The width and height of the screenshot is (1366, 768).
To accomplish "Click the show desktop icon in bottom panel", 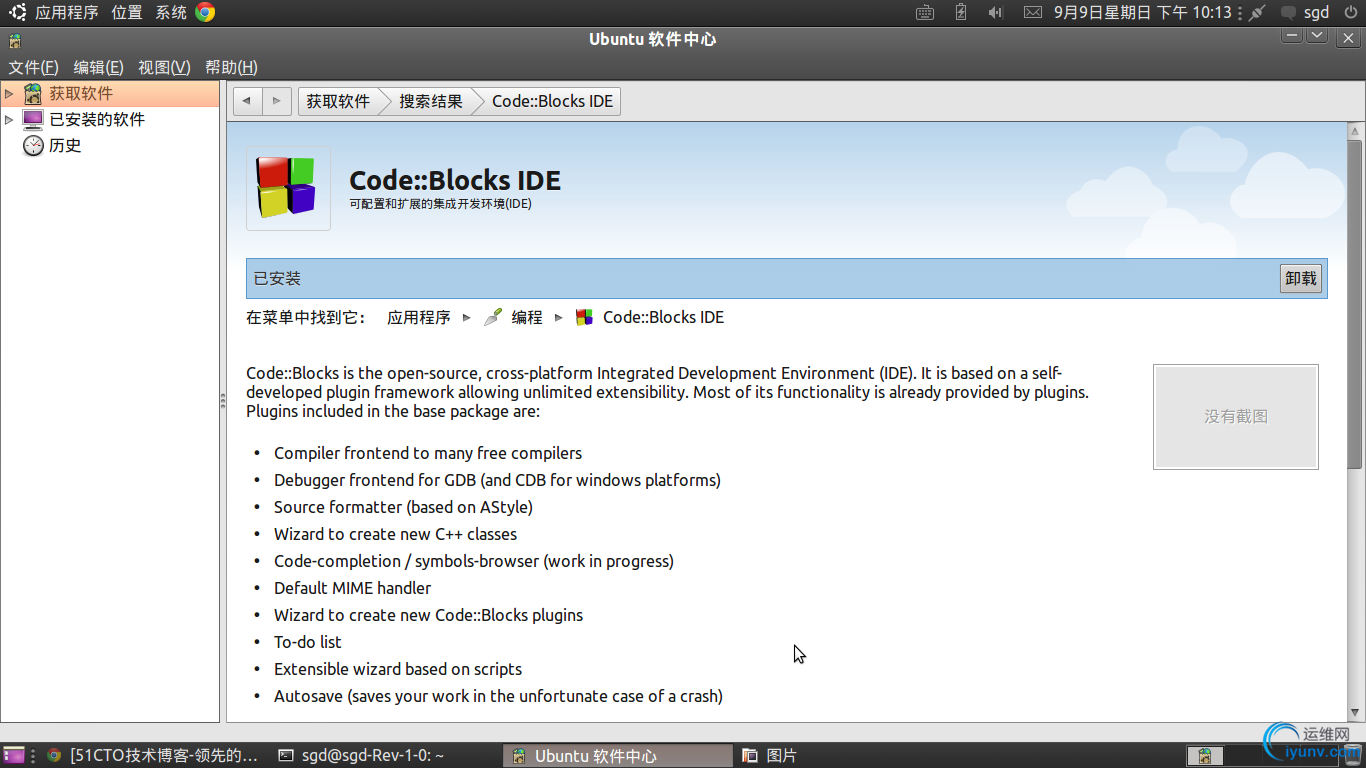I will 13,756.
